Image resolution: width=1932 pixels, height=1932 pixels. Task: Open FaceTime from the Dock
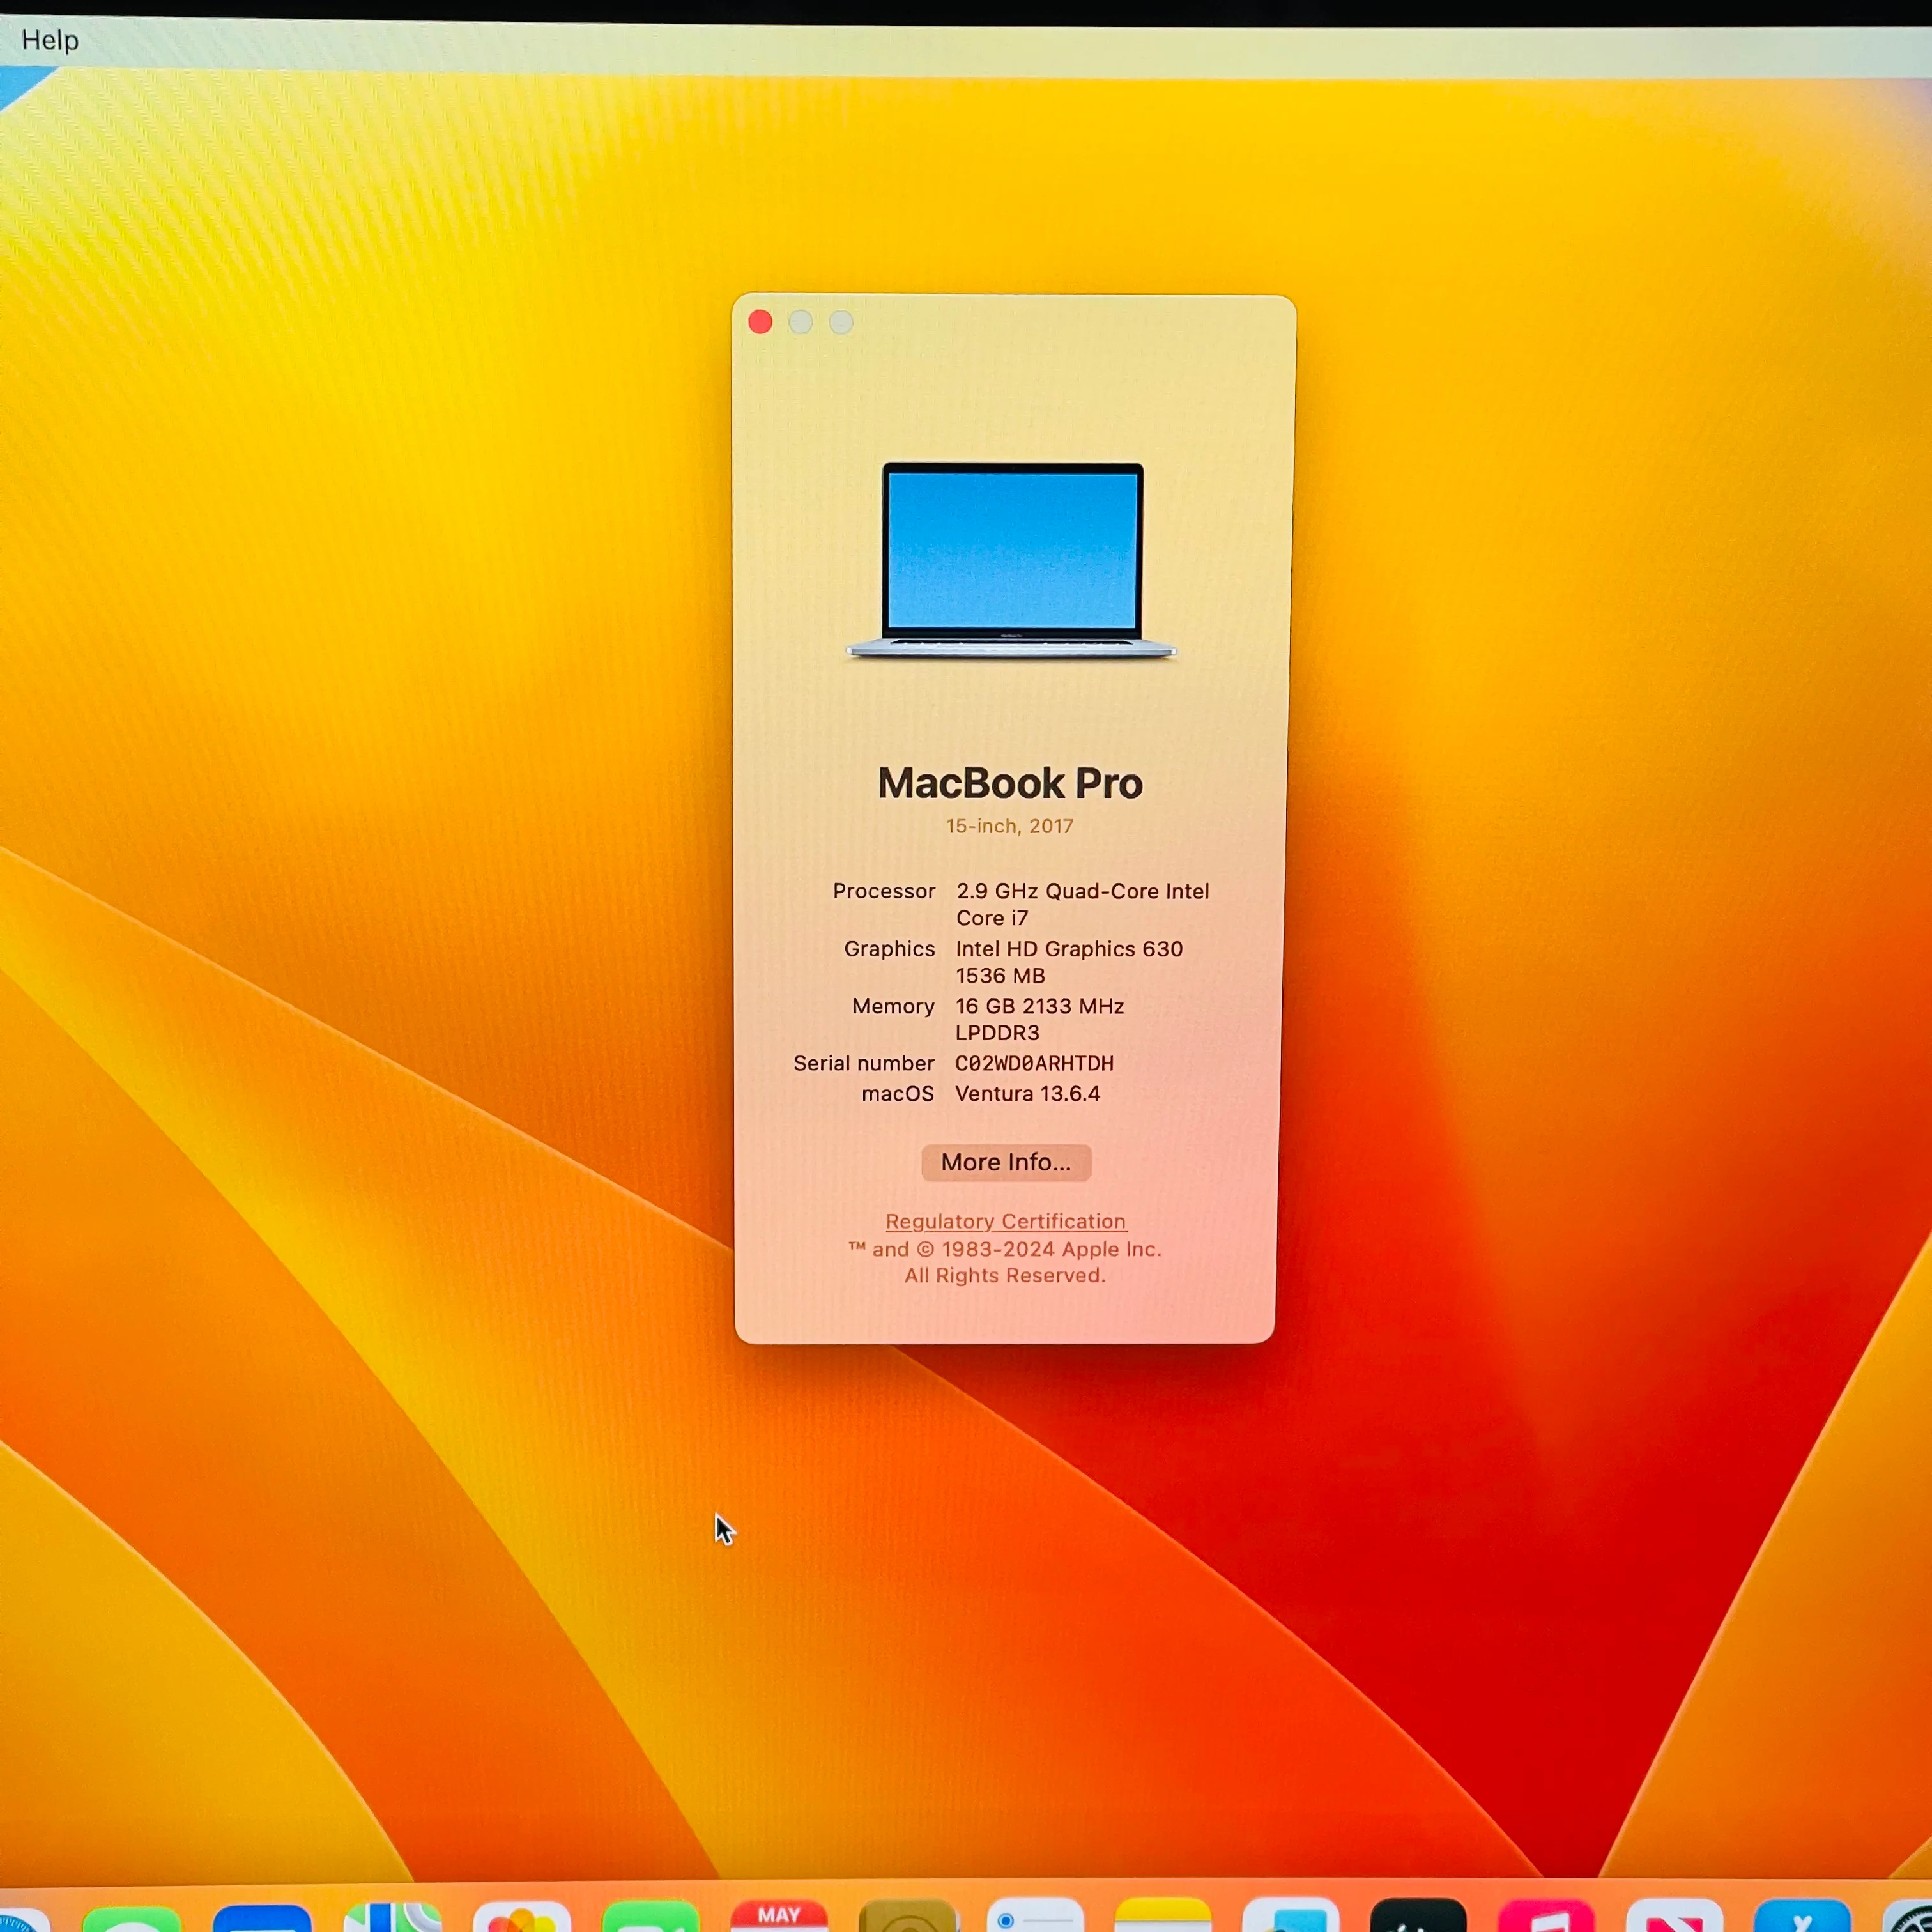pos(651,1916)
